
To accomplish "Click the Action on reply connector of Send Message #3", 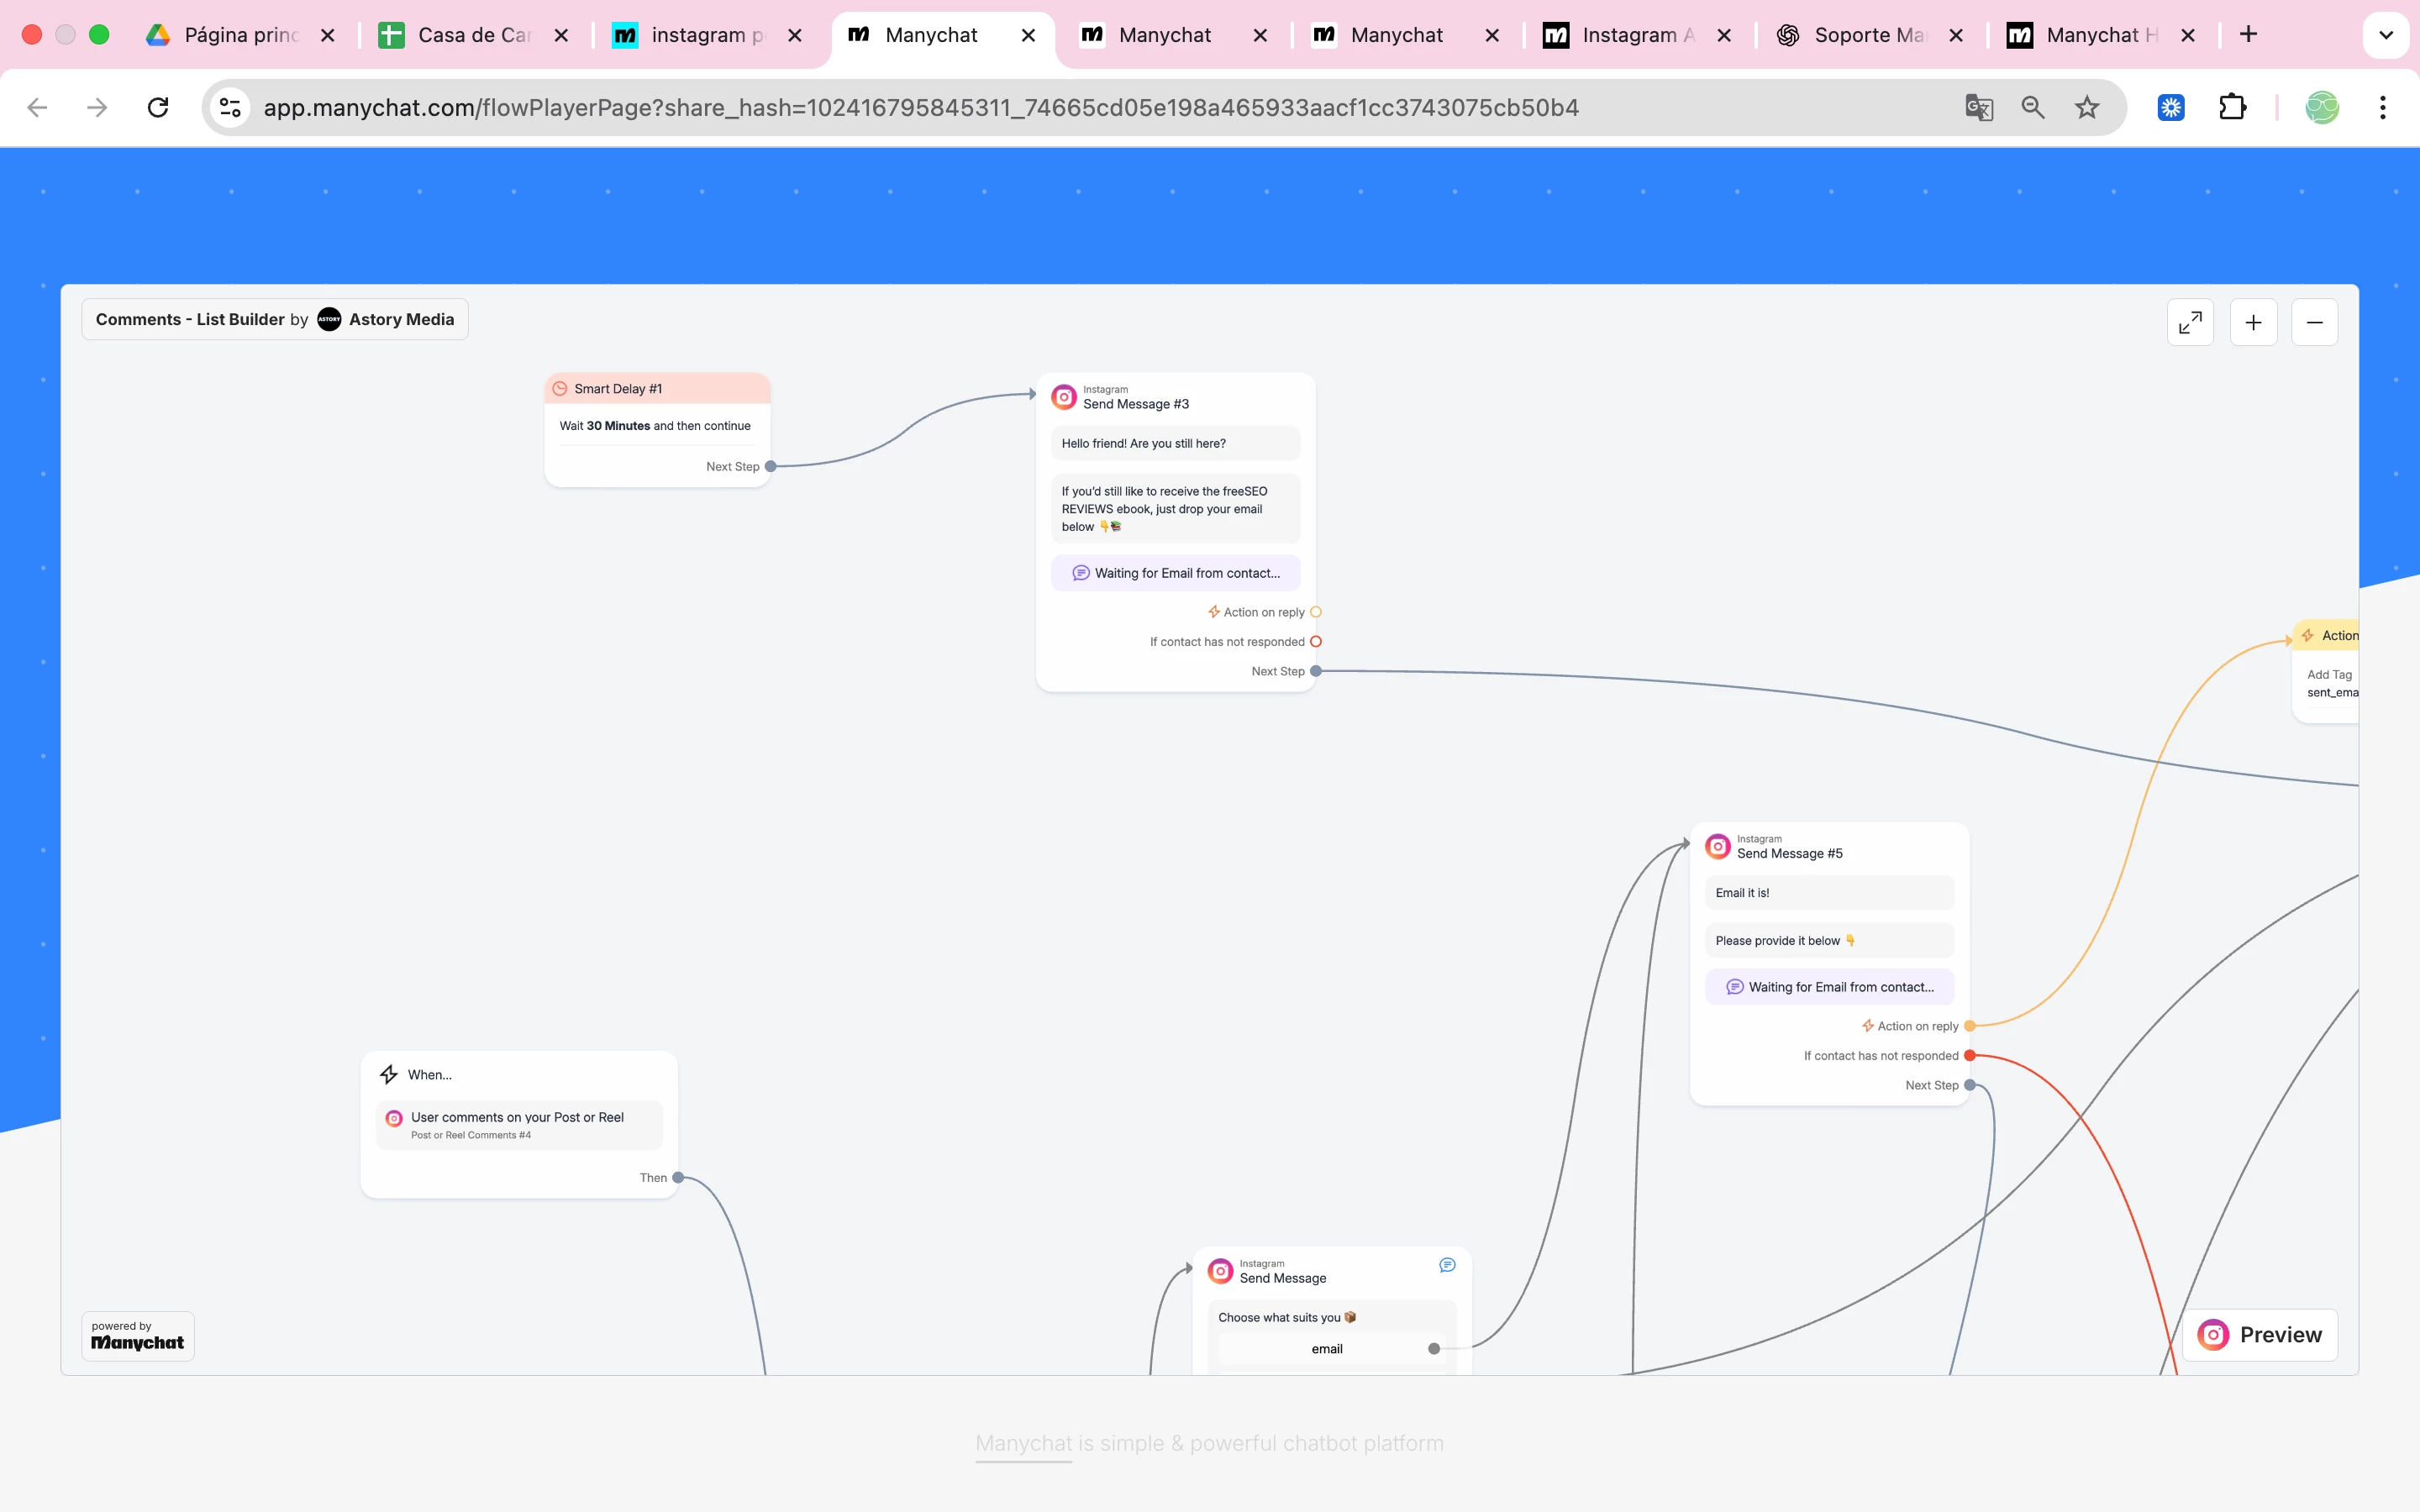I will (1315, 612).
